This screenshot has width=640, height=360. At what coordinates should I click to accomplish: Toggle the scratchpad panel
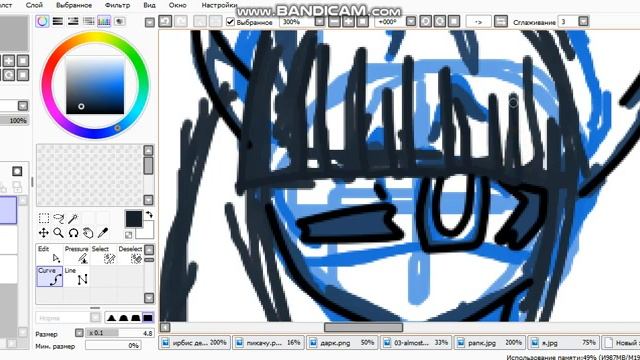pyautogui.click(x=120, y=21)
